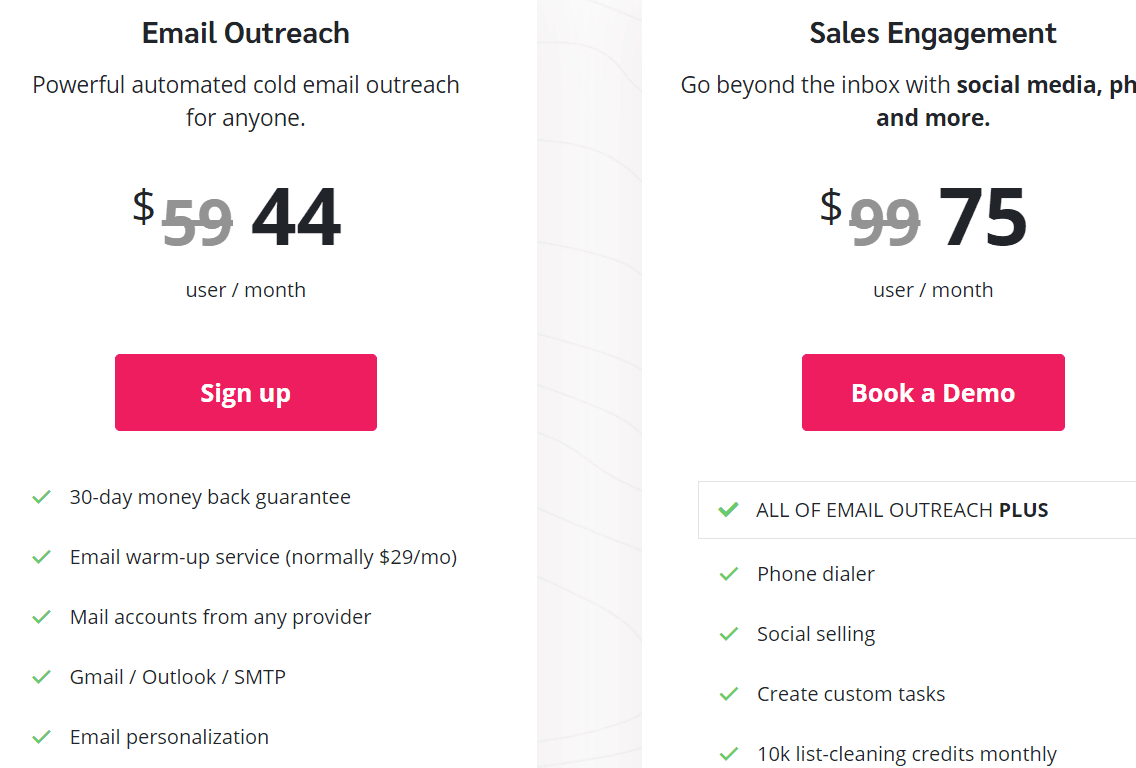Image resolution: width=1136 pixels, height=768 pixels.
Task: Click checkmark next to 10k list-cleaning credits monthly
Action: pyautogui.click(x=729, y=755)
